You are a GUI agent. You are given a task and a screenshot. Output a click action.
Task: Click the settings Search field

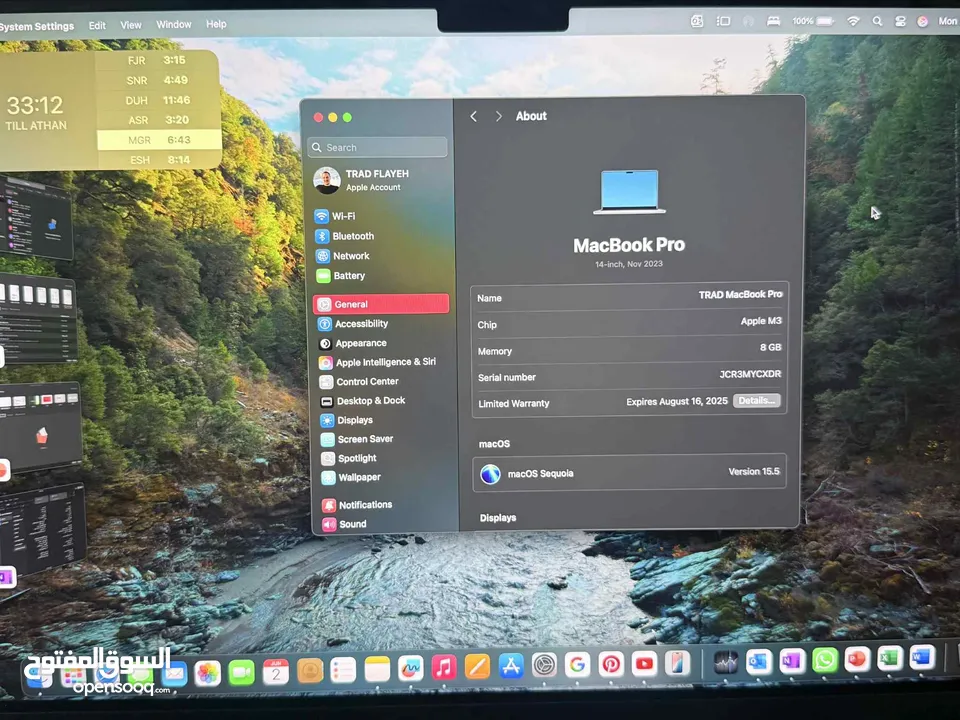tap(378, 148)
